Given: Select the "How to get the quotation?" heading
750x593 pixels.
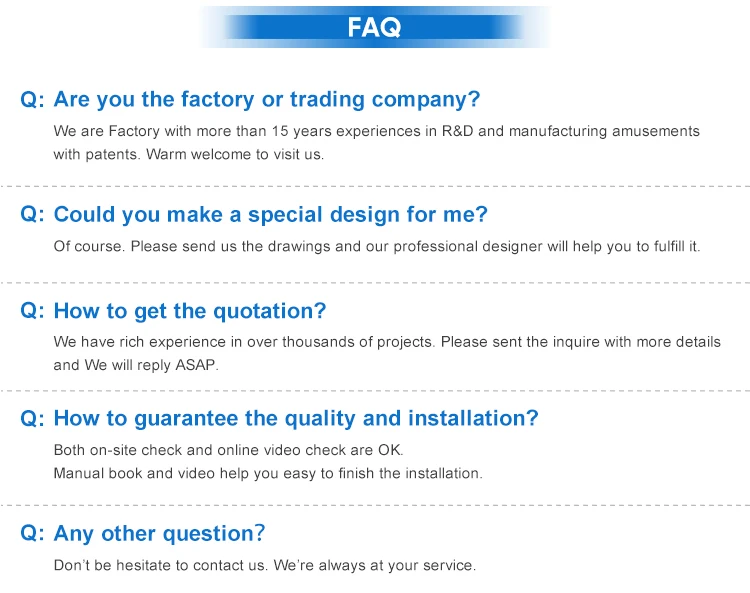Looking at the screenshot, I should click(x=189, y=311).
